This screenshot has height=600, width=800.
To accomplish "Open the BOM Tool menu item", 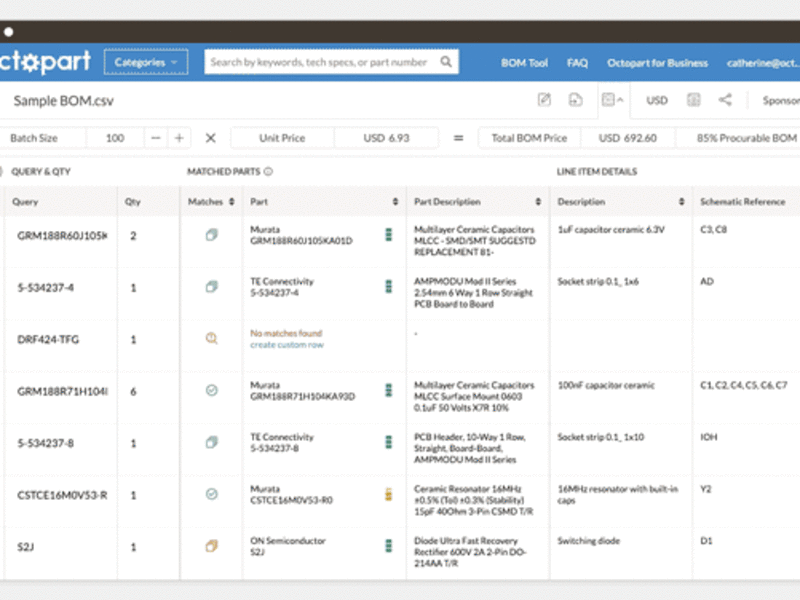I will [524, 63].
